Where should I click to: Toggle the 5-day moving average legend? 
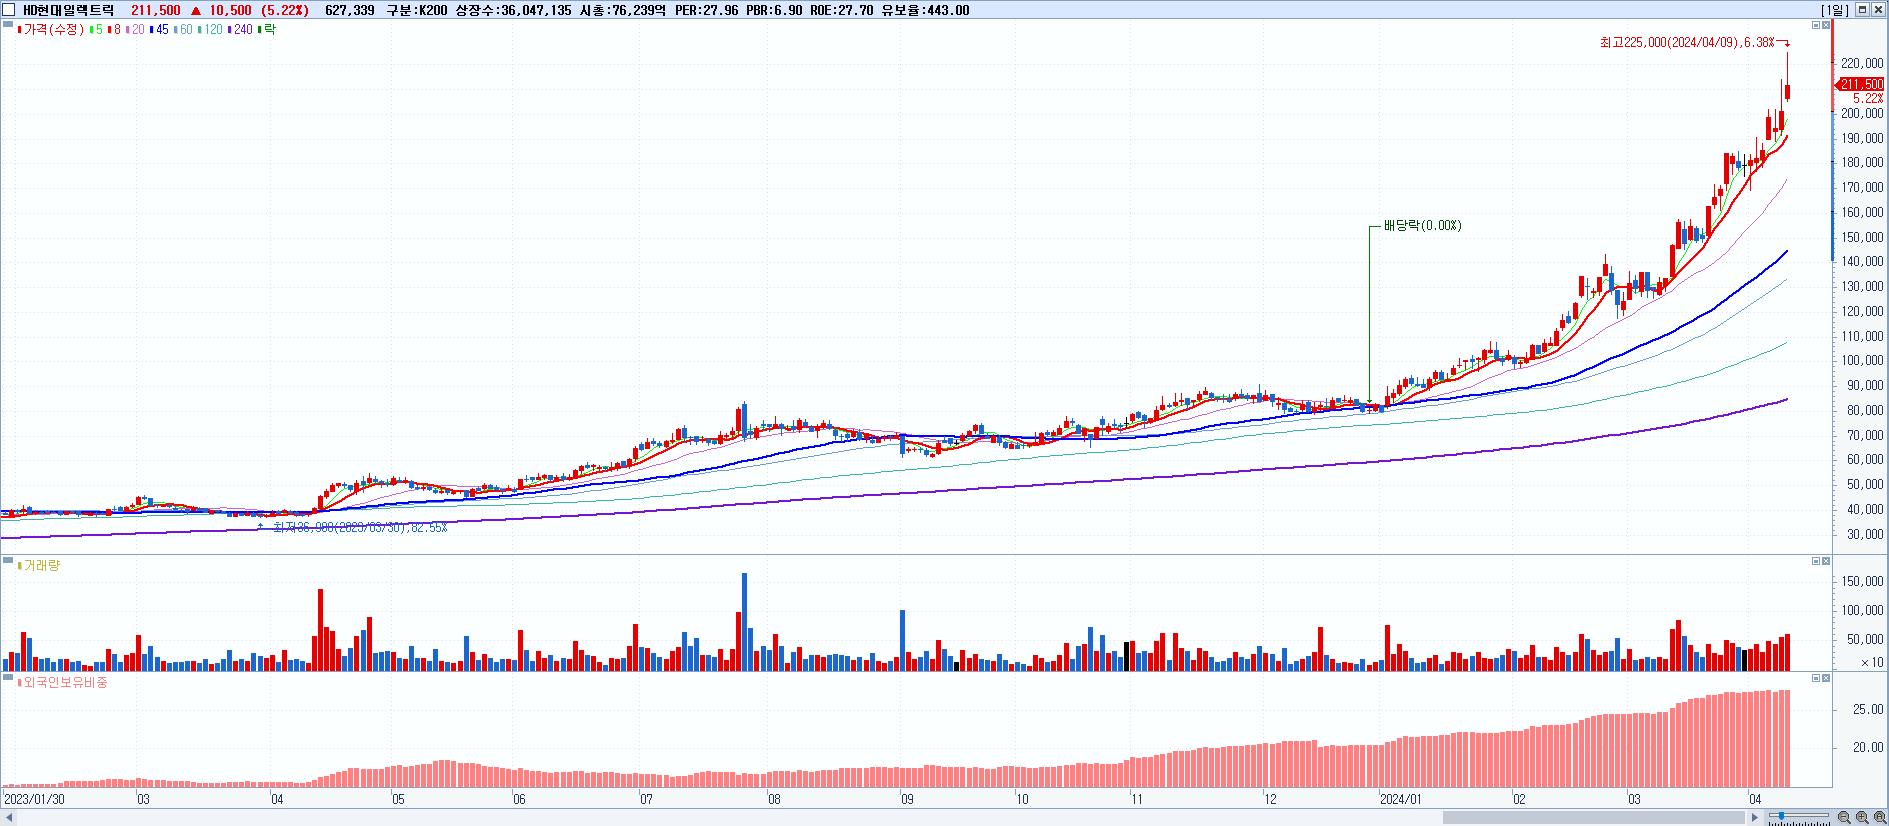(x=96, y=30)
